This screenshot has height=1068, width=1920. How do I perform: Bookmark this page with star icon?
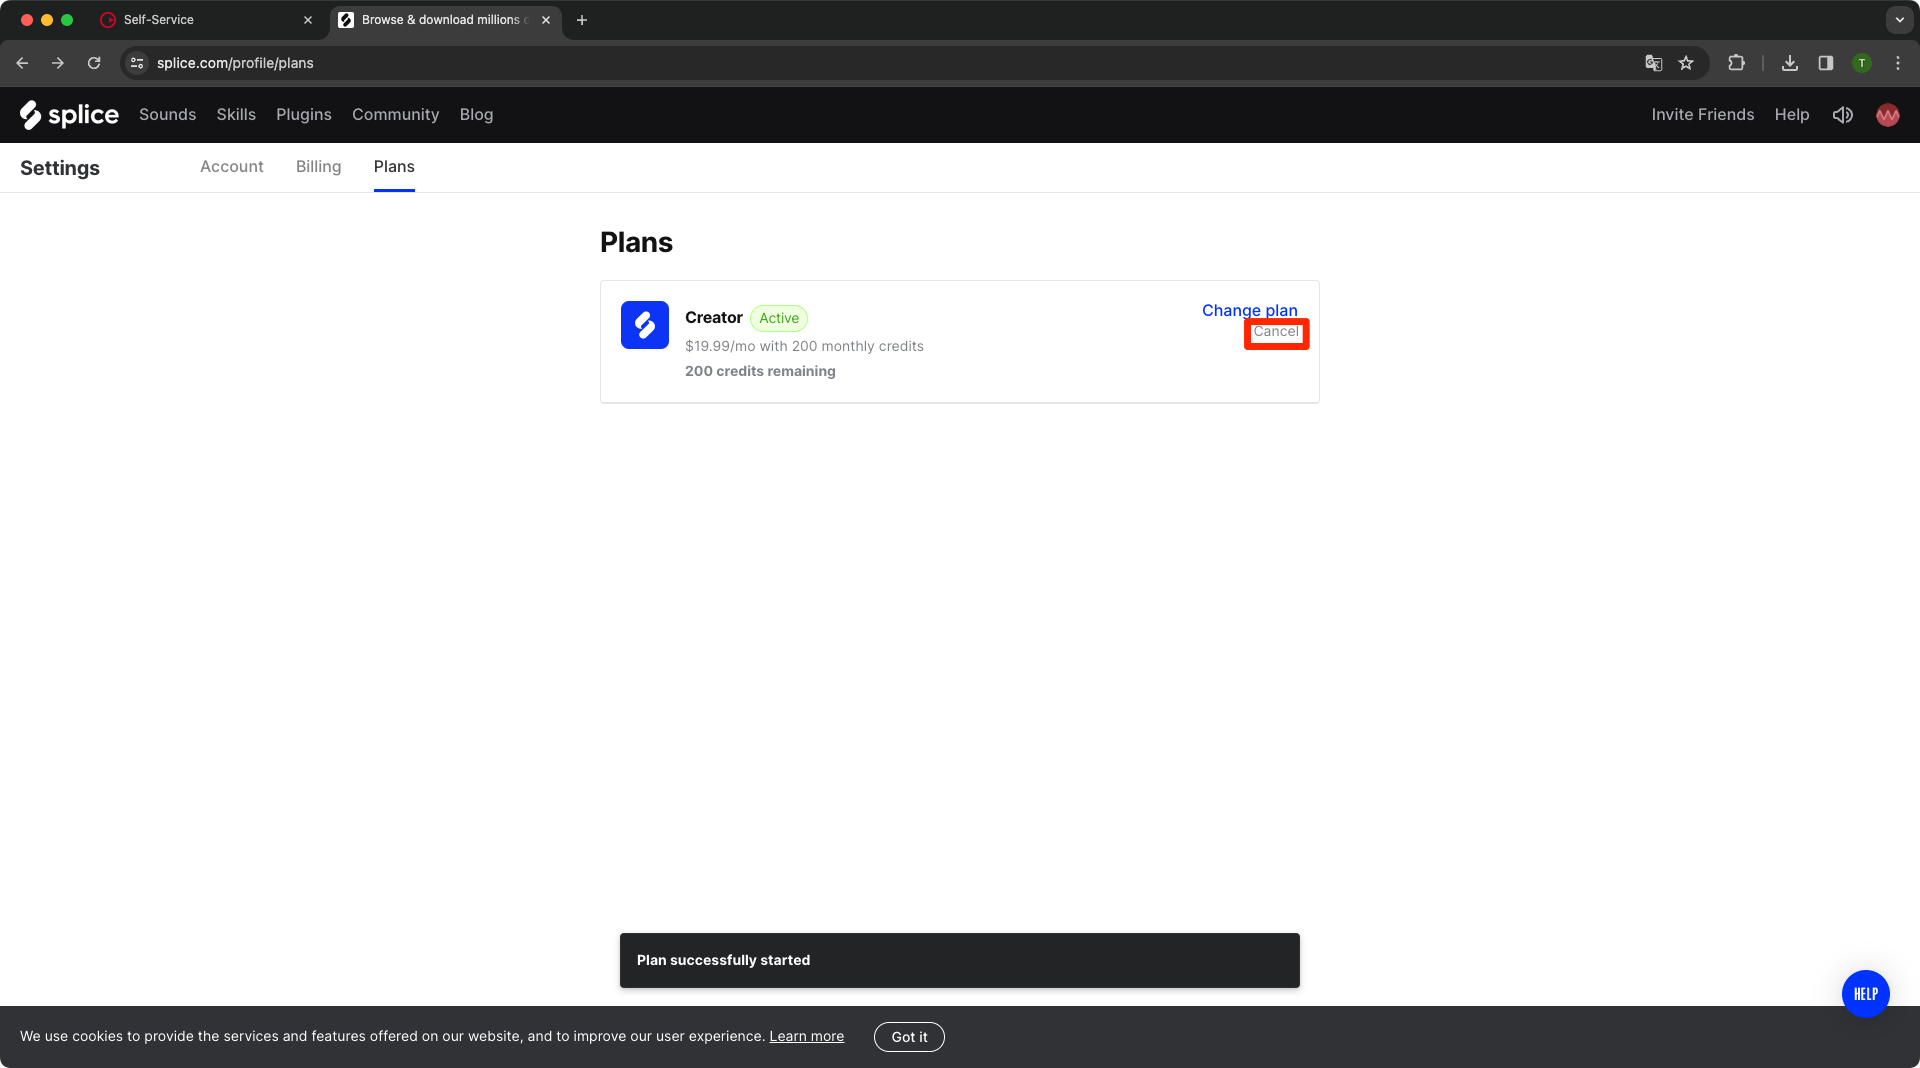[x=1686, y=63]
